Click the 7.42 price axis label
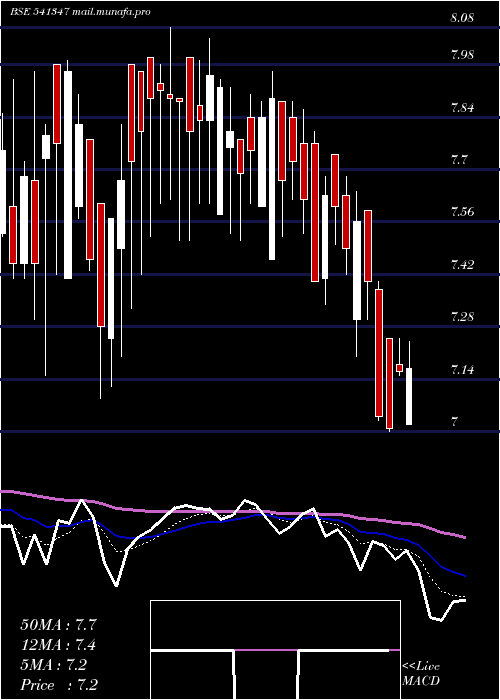This screenshot has height=700, width=500. [462, 264]
